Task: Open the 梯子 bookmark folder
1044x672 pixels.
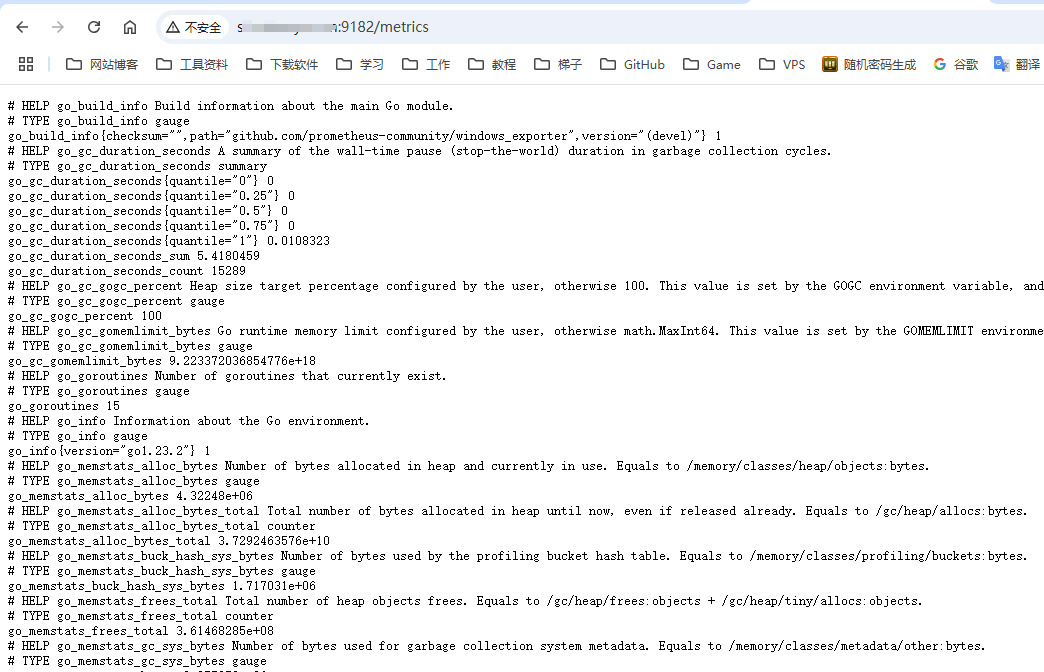Action: (558, 64)
